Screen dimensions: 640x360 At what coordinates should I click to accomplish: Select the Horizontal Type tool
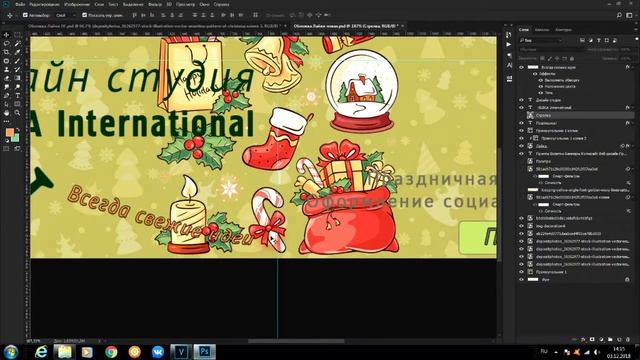click(17, 96)
